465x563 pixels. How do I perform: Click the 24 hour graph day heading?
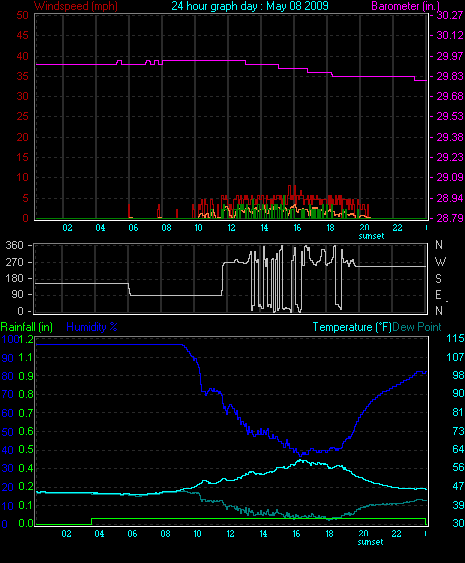pos(250,6)
